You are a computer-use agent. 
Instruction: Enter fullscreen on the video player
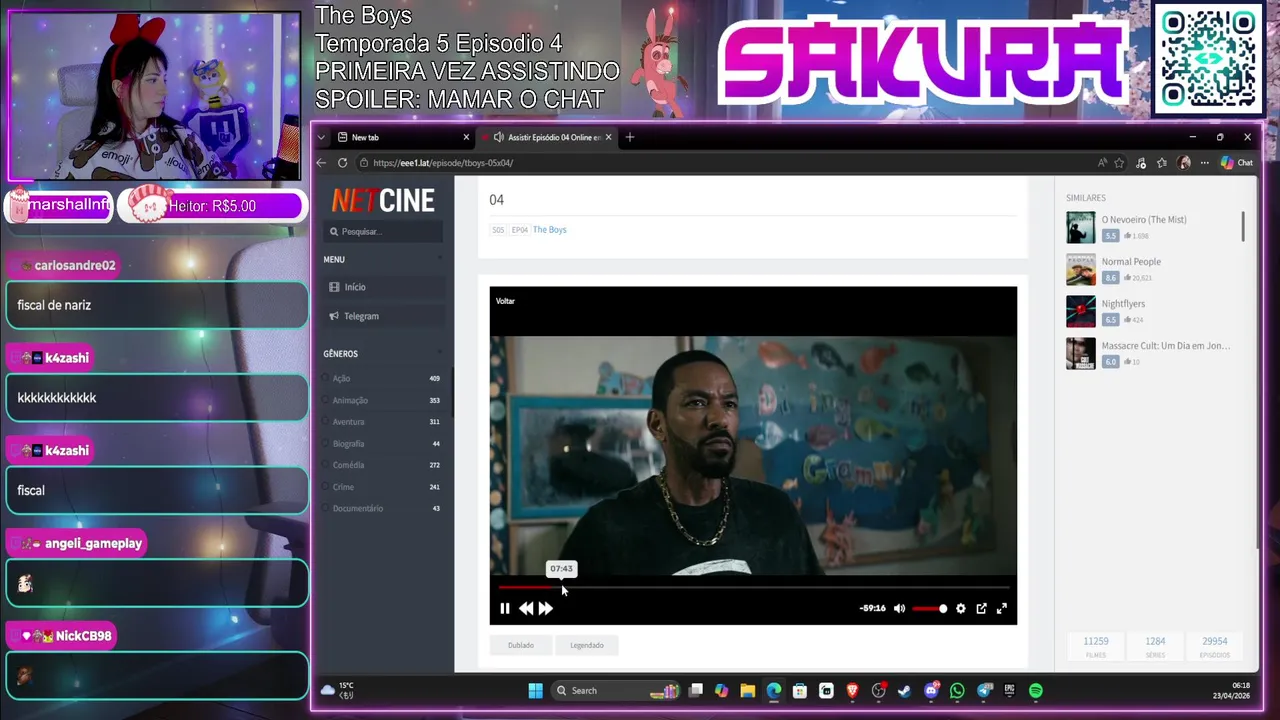(x=1001, y=608)
